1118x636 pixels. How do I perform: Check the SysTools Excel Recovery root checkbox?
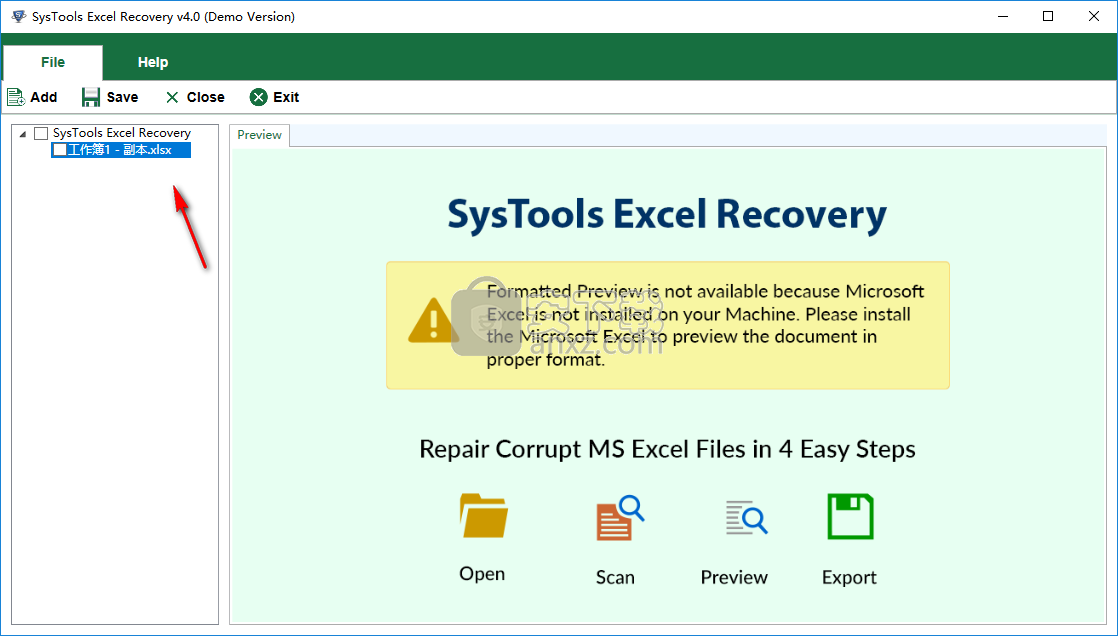pos(41,133)
